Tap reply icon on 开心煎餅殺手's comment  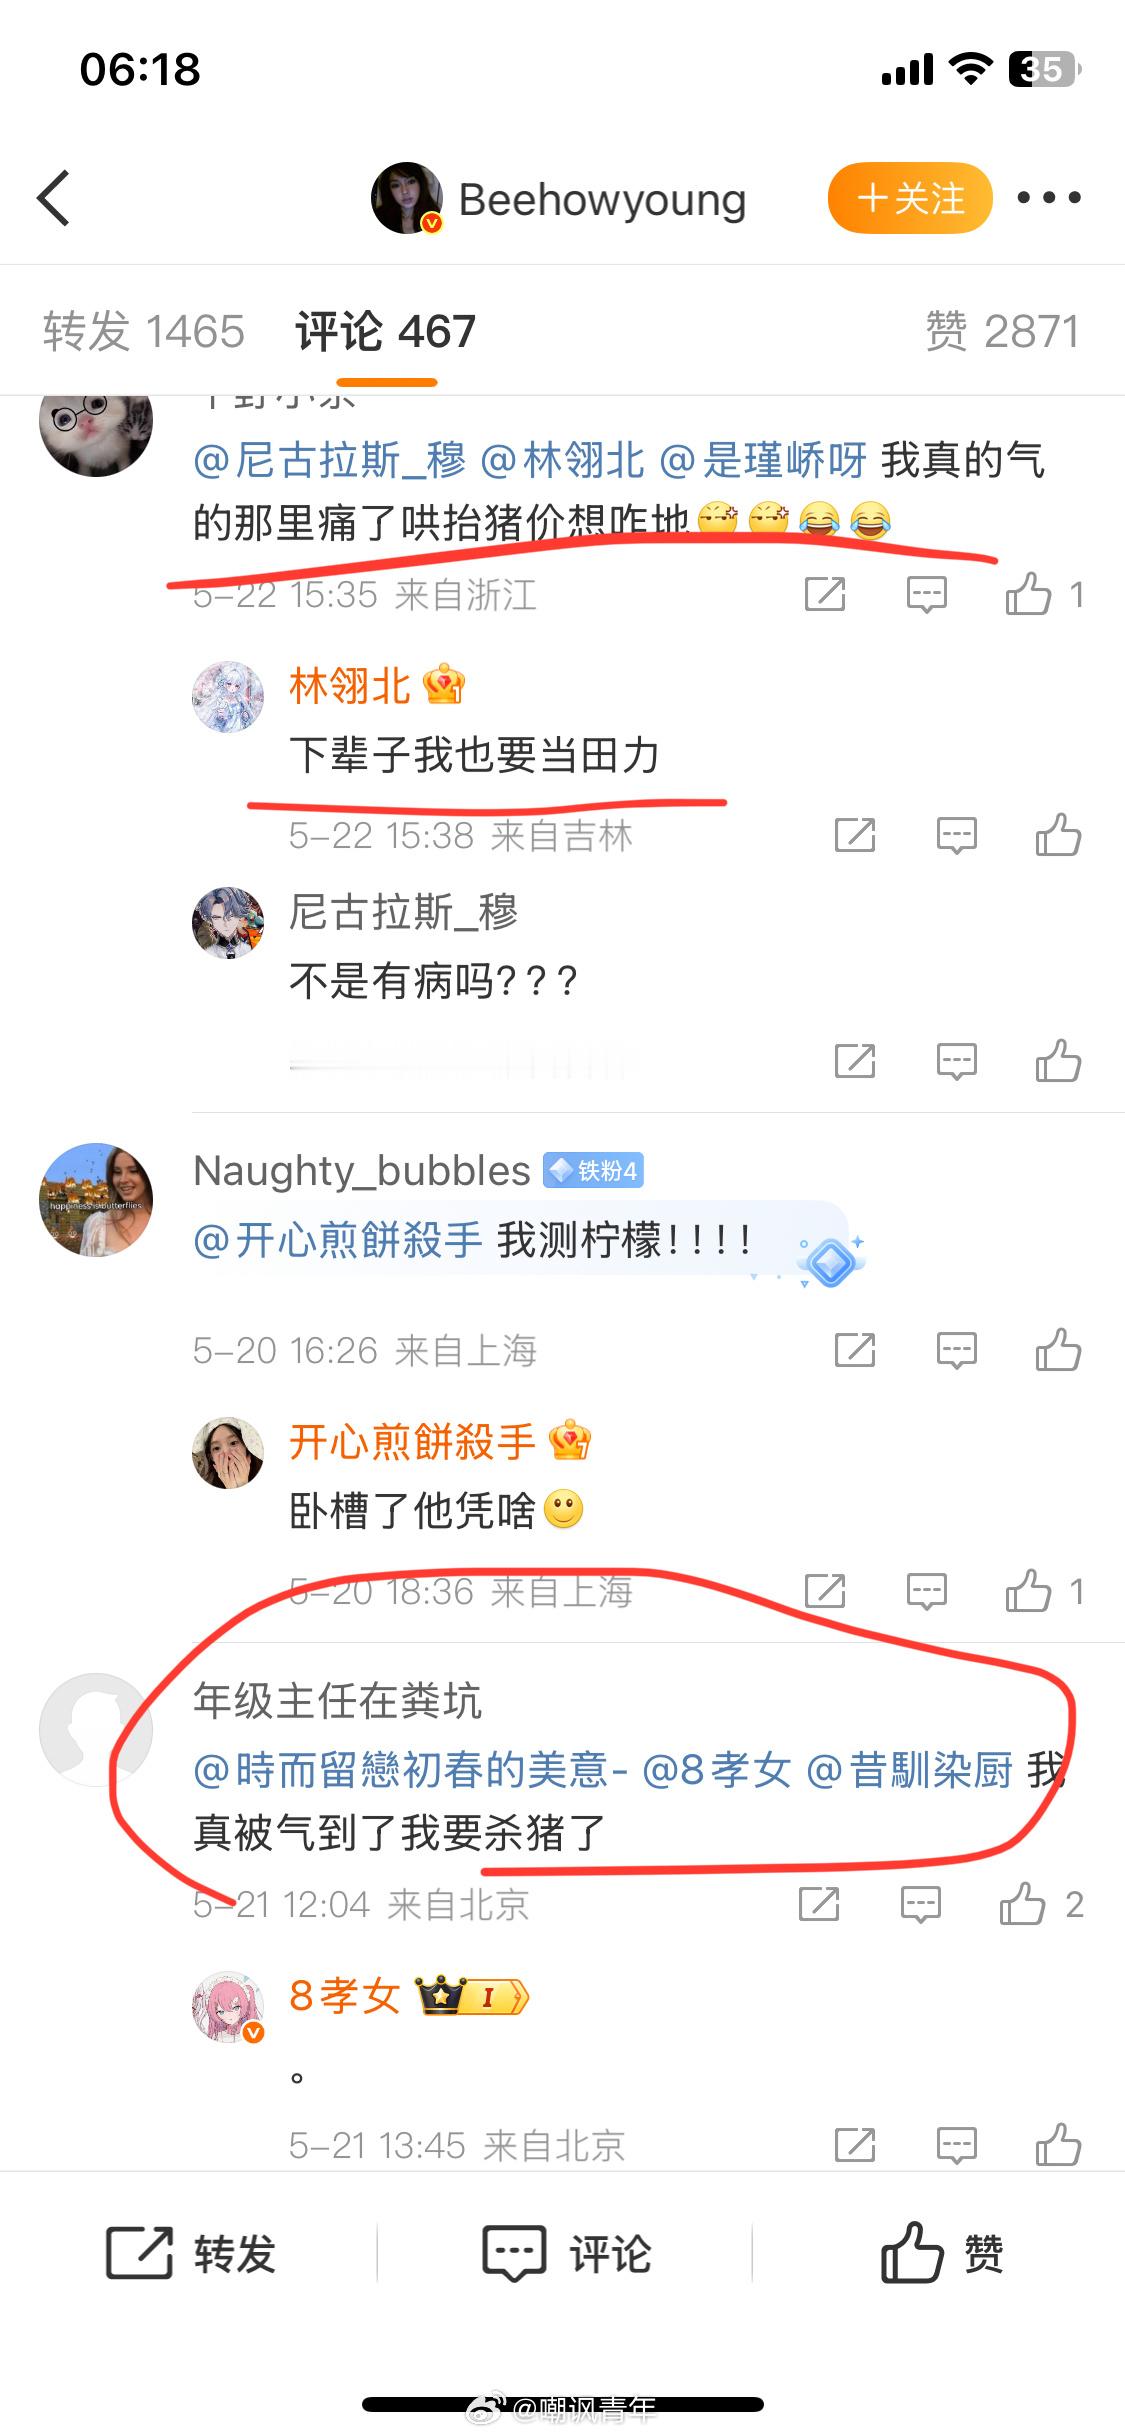coord(926,1592)
